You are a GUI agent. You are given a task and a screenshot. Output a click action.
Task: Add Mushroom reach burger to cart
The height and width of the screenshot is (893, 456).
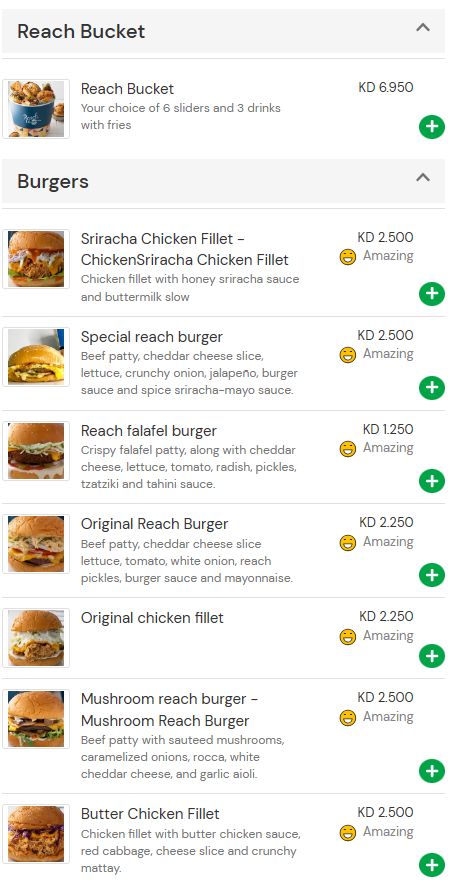click(432, 771)
